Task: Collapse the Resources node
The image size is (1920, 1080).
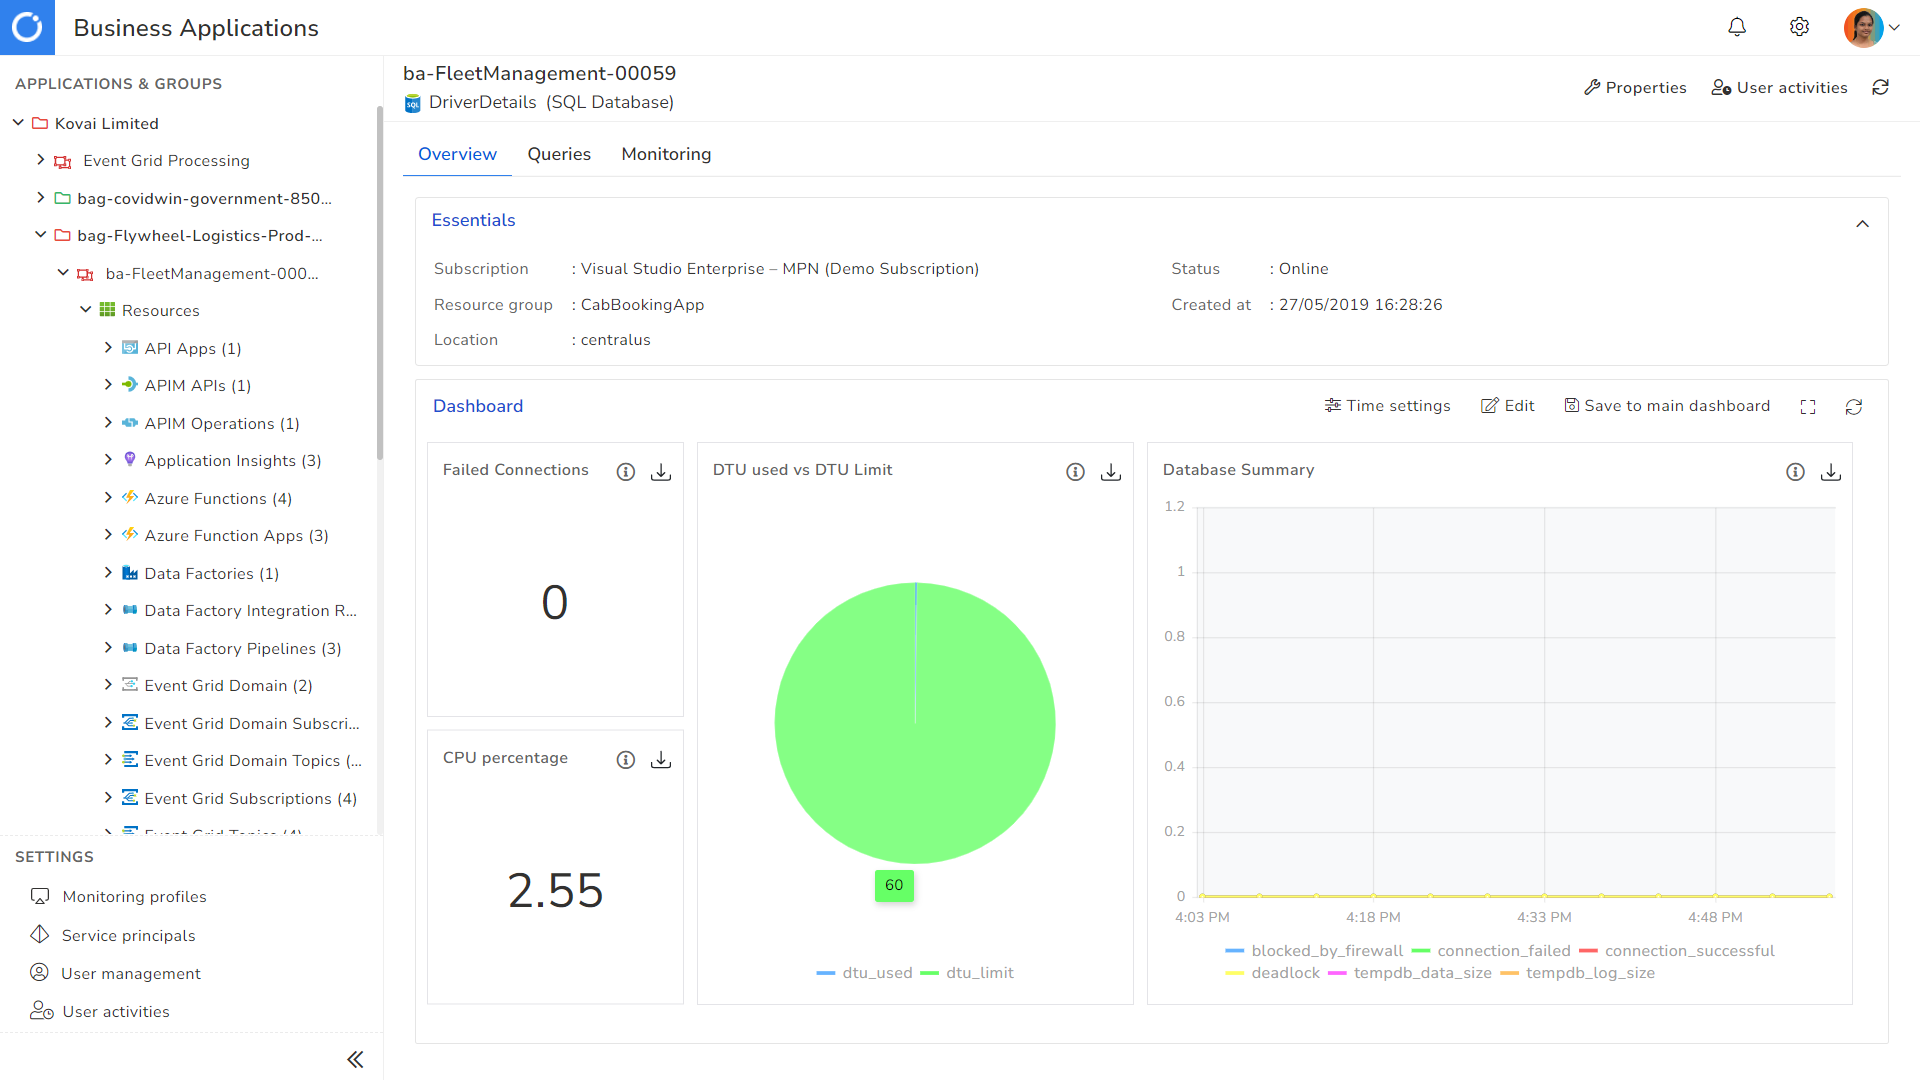Action: point(85,310)
